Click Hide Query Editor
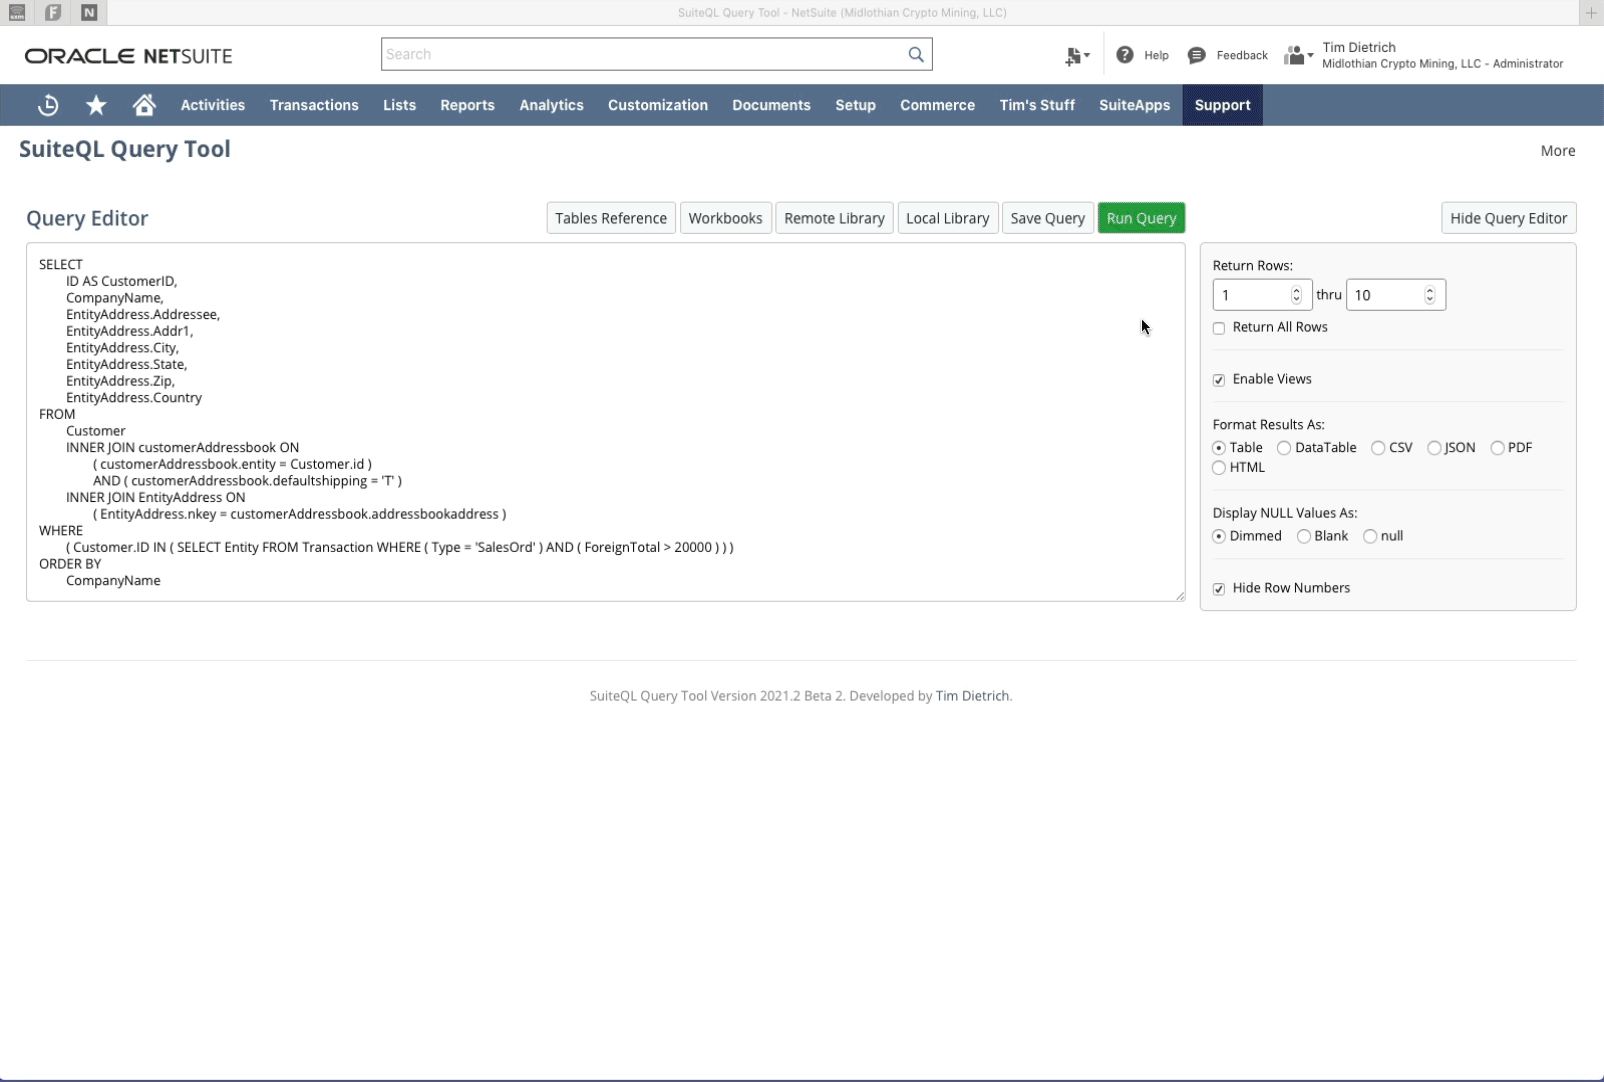 tap(1508, 218)
